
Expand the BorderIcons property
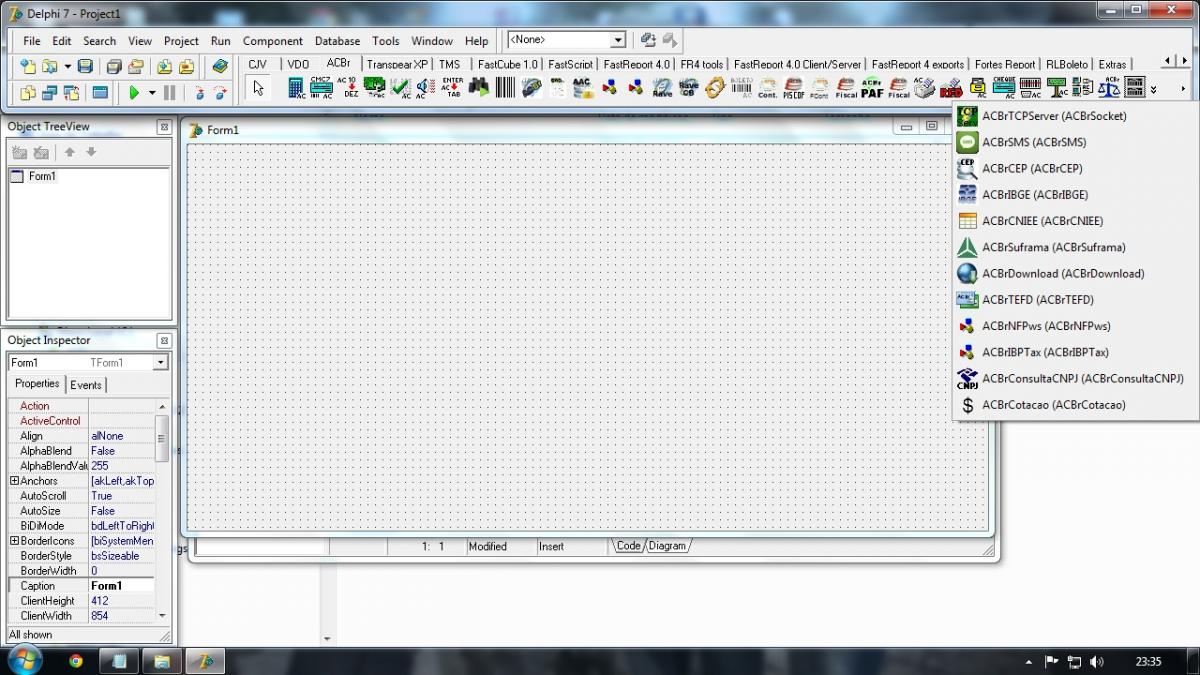pyautogui.click(x=14, y=541)
